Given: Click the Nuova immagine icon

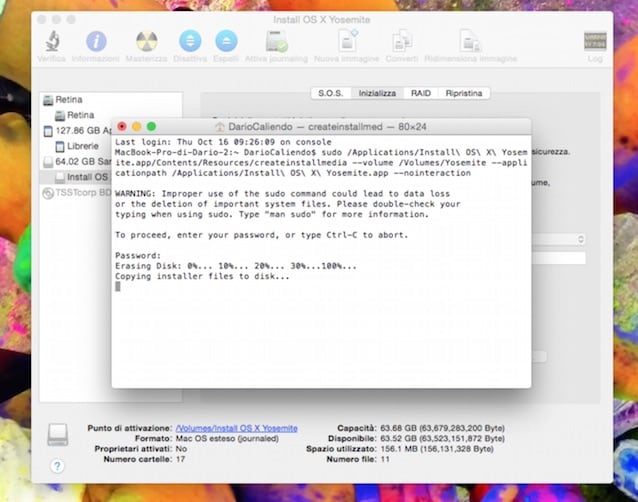Looking at the screenshot, I should (x=347, y=41).
